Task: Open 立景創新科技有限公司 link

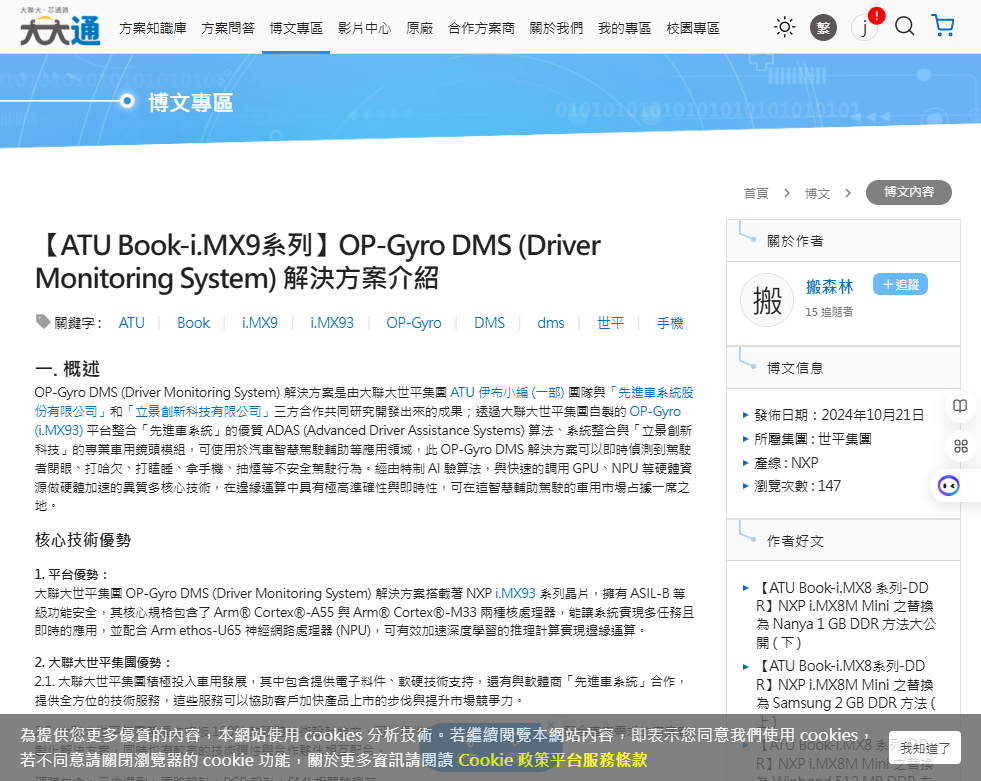Action: tap(198, 411)
